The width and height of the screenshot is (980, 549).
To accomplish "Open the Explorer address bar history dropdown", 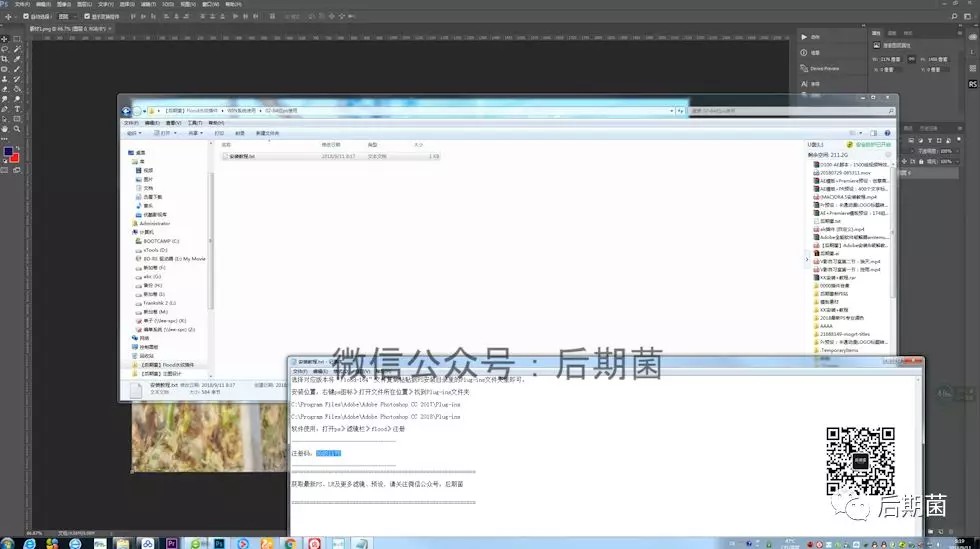I will [x=671, y=111].
